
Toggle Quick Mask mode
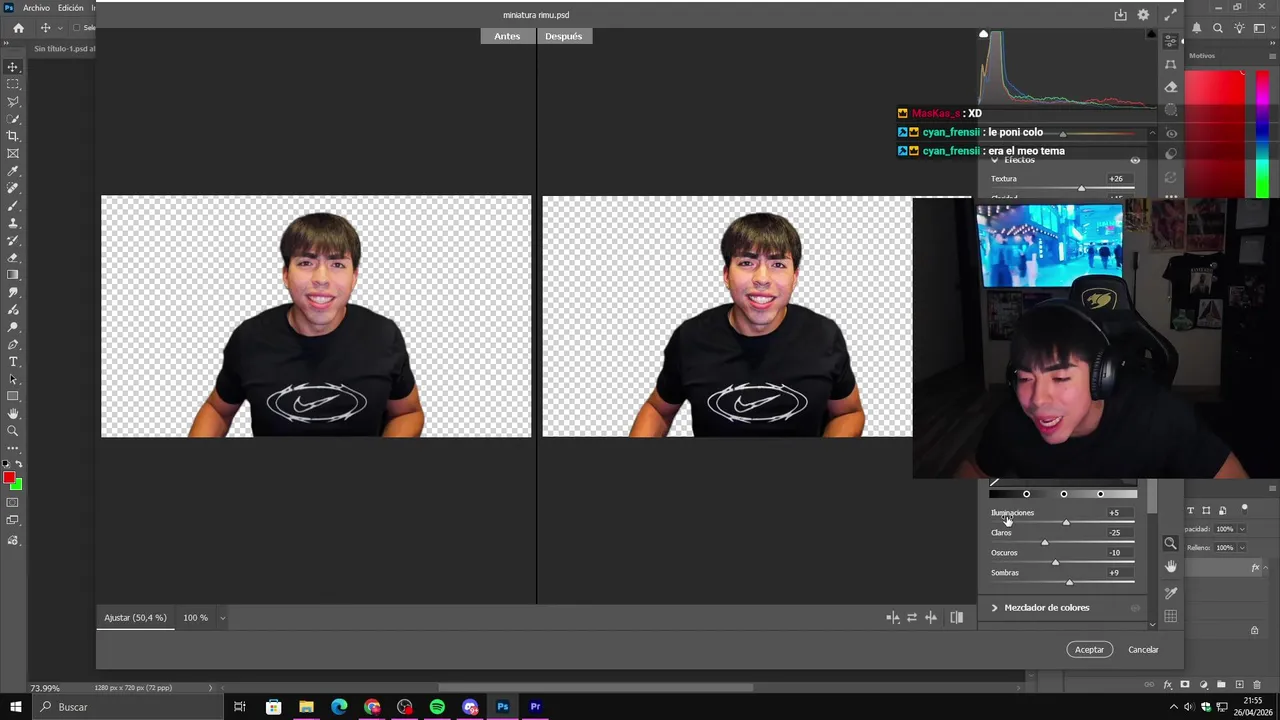(13, 503)
